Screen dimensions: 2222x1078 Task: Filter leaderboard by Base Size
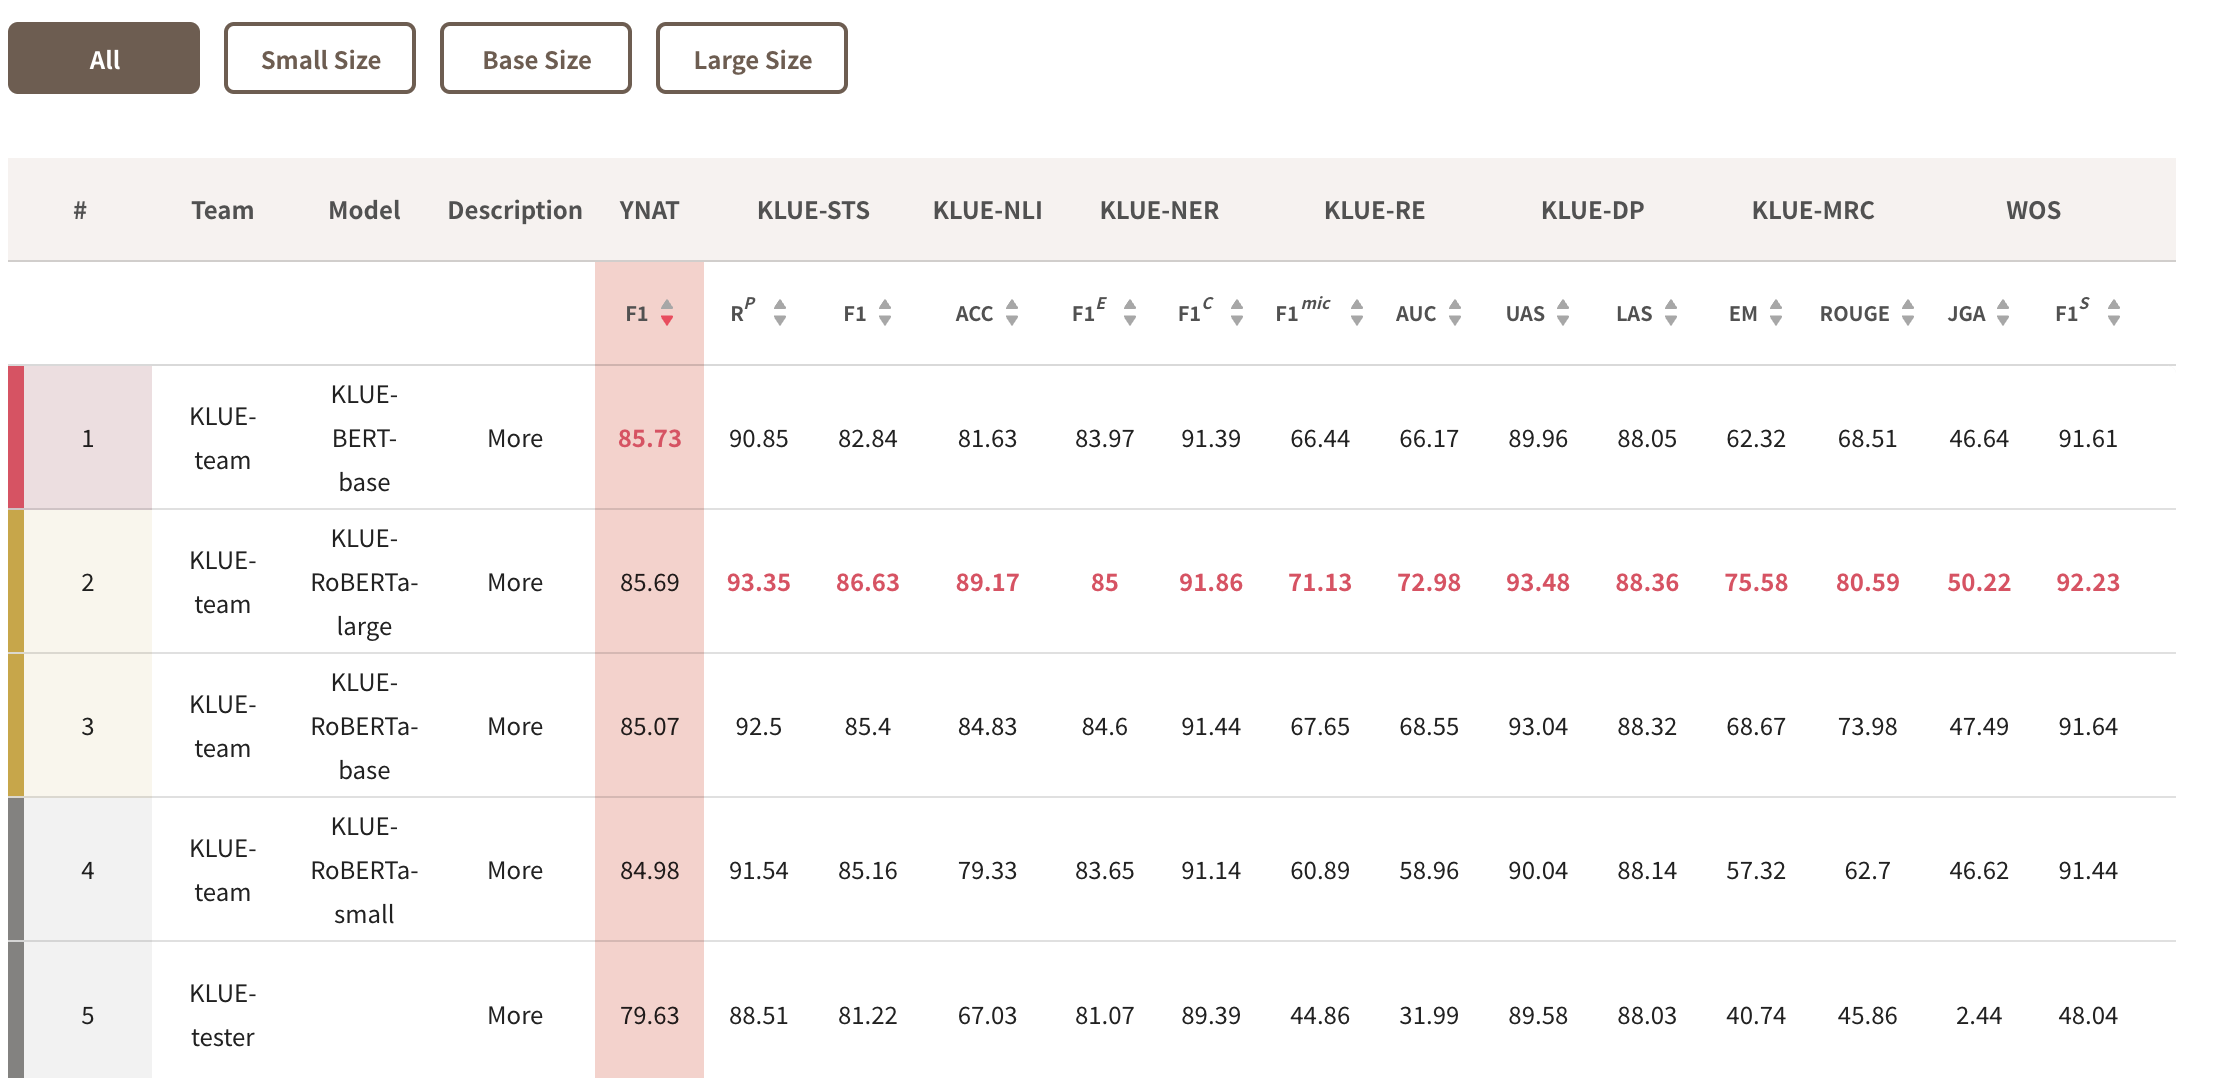click(x=536, y=59)
